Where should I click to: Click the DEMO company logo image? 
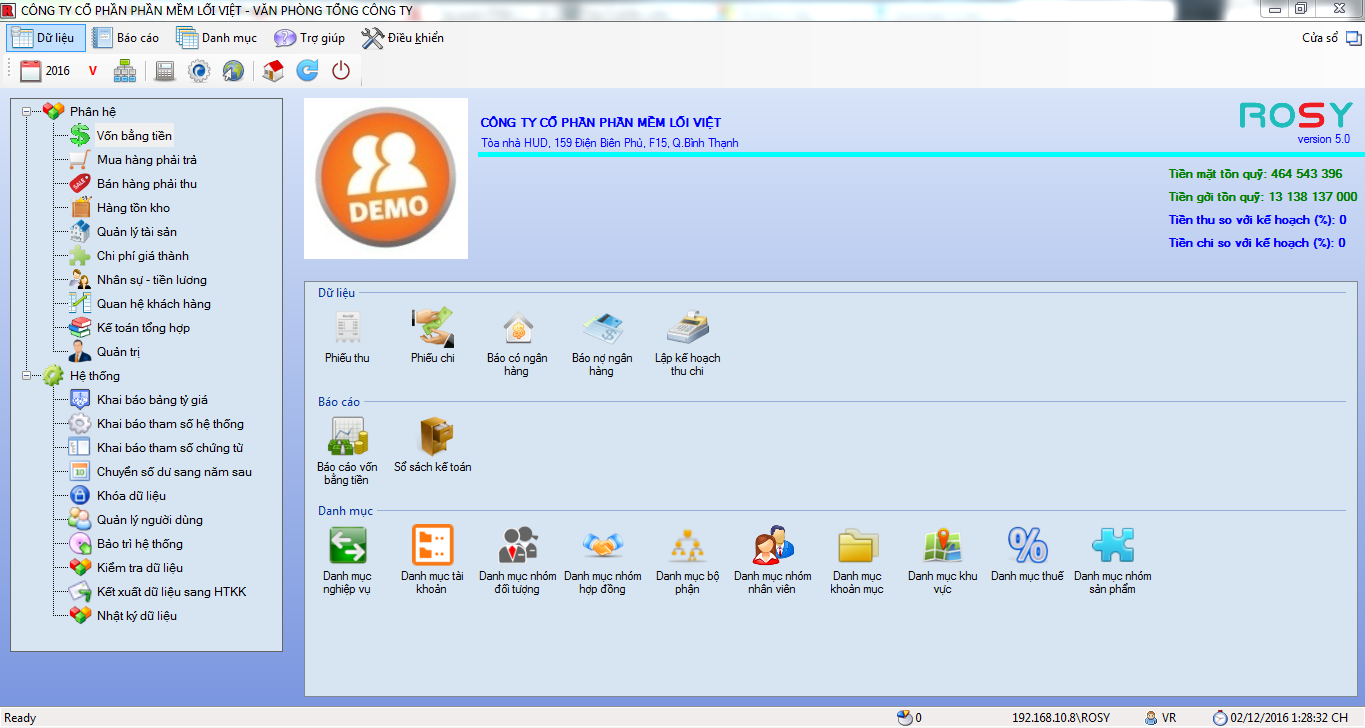[x=386, y=178]
